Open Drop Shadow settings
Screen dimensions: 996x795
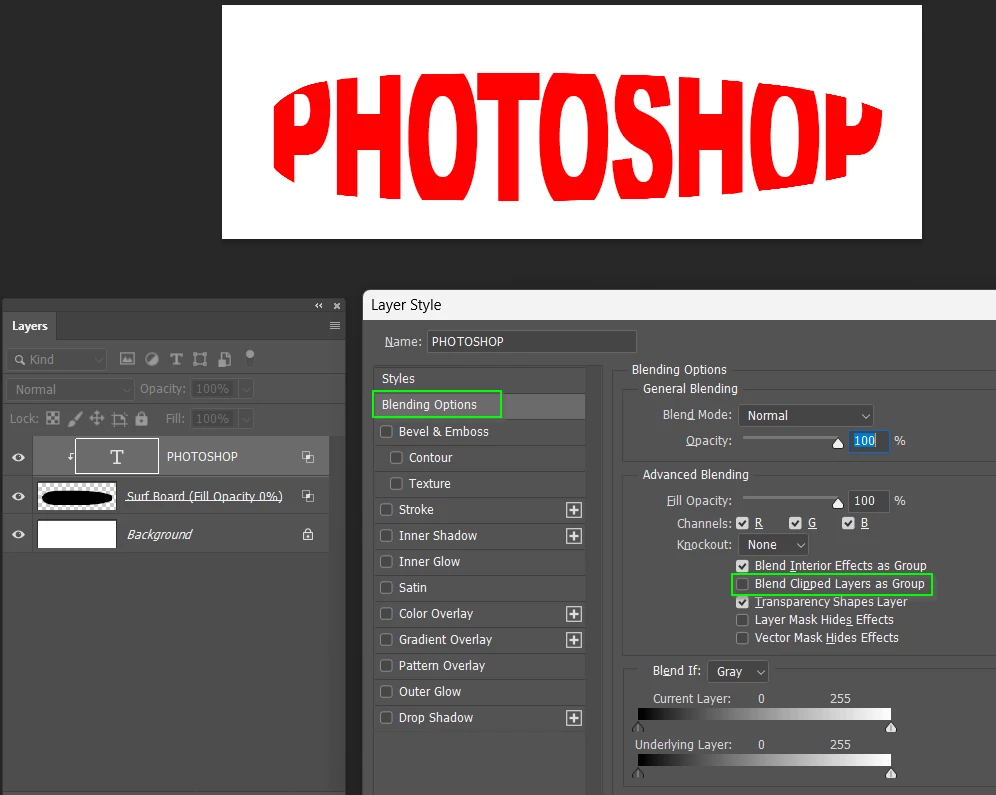point(436,718)
